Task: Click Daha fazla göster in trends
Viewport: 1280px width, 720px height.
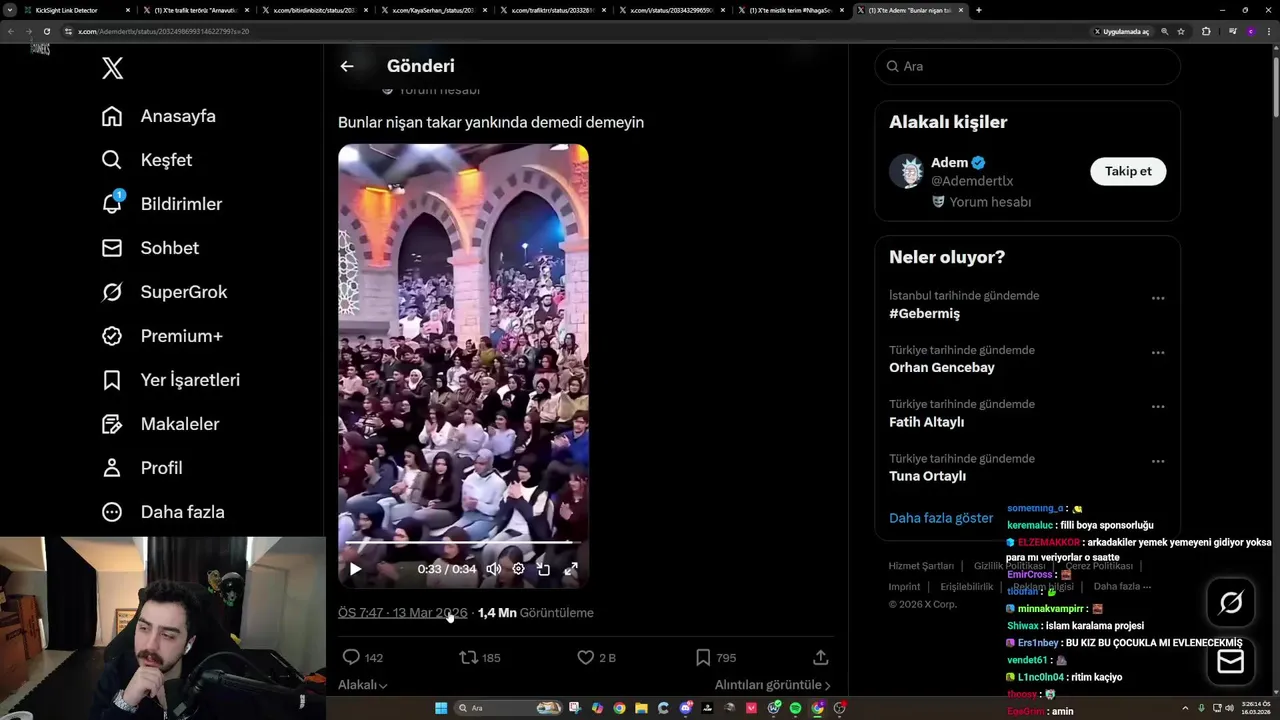Action: point(941,518)
